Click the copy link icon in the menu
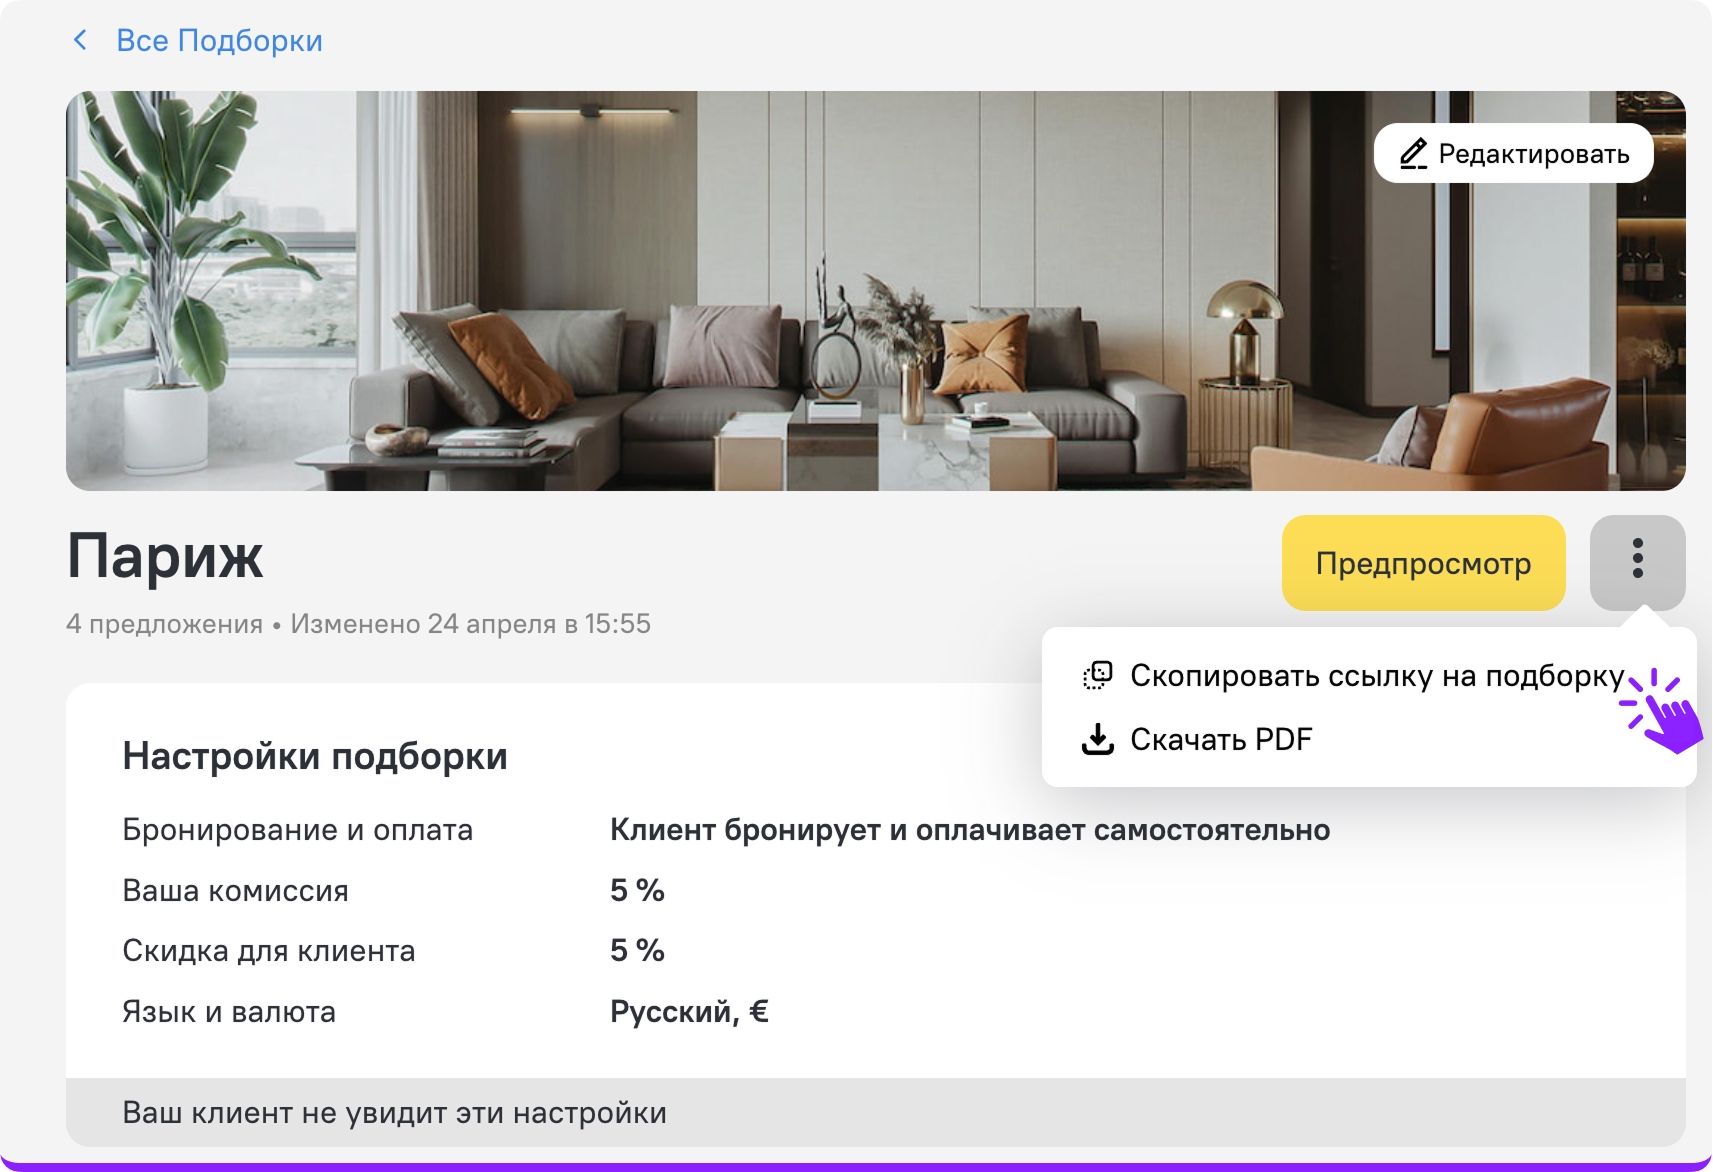 click(1098, 676)
